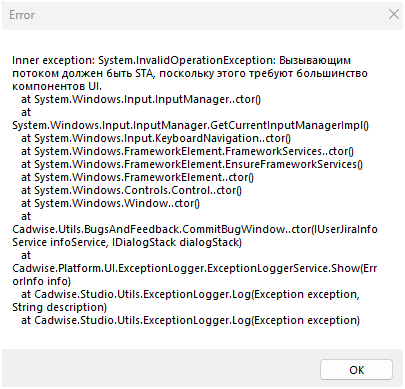Click the Inner exception InvalidOperationException line
Screen dimensions: 405x389
pos(181,60)
